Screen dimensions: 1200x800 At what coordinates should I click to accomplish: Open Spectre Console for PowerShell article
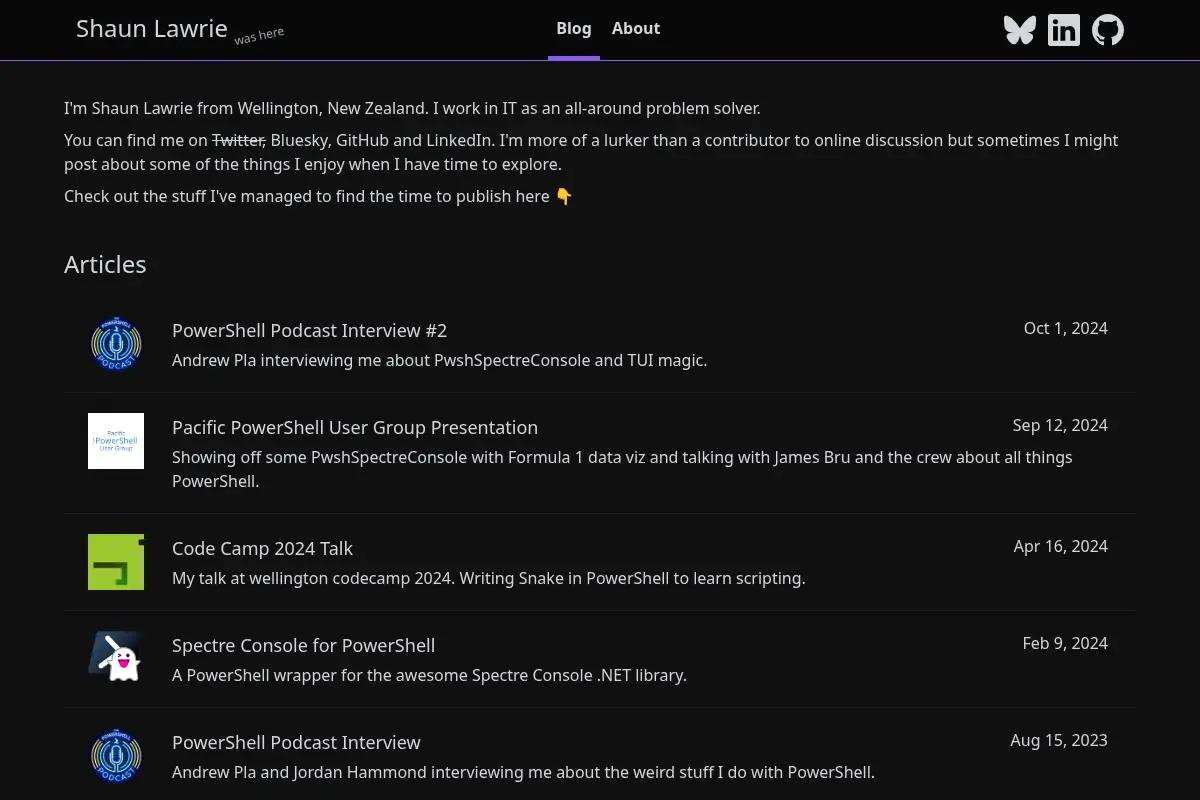pos(303,645)
